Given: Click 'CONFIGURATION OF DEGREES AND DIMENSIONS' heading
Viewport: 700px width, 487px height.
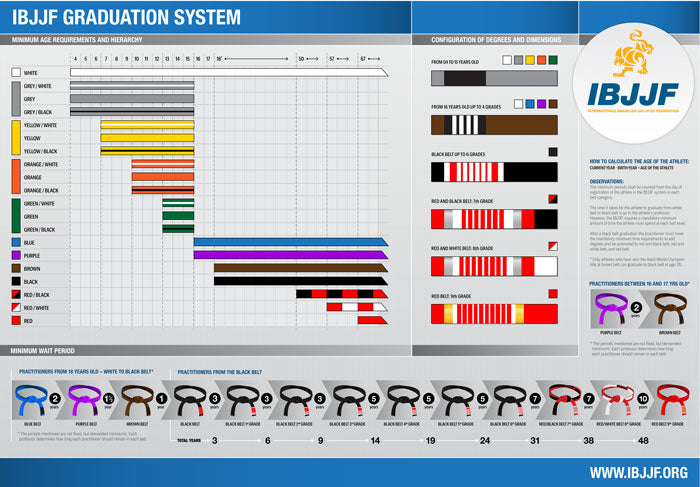Looking at the screenshot, I should point(496,40).
